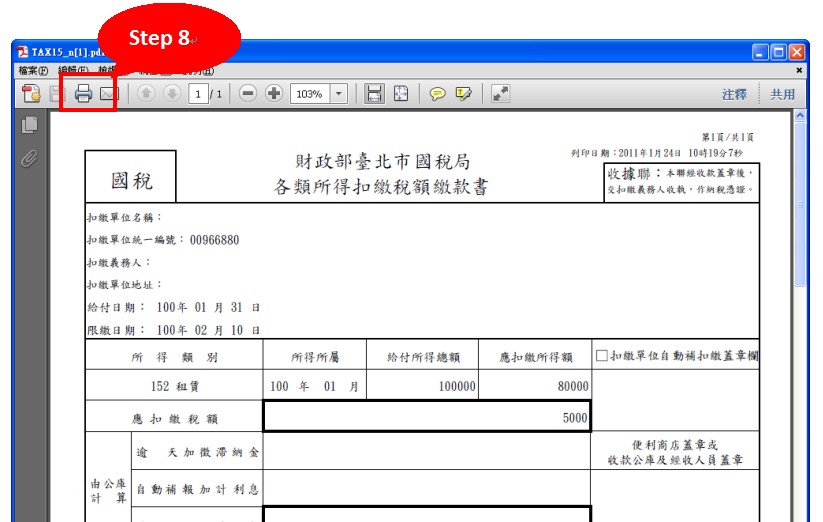Click the Create PDF online toolbar icon
The width and height of the screenshot is (823, 522).
[x=31, y=94]
